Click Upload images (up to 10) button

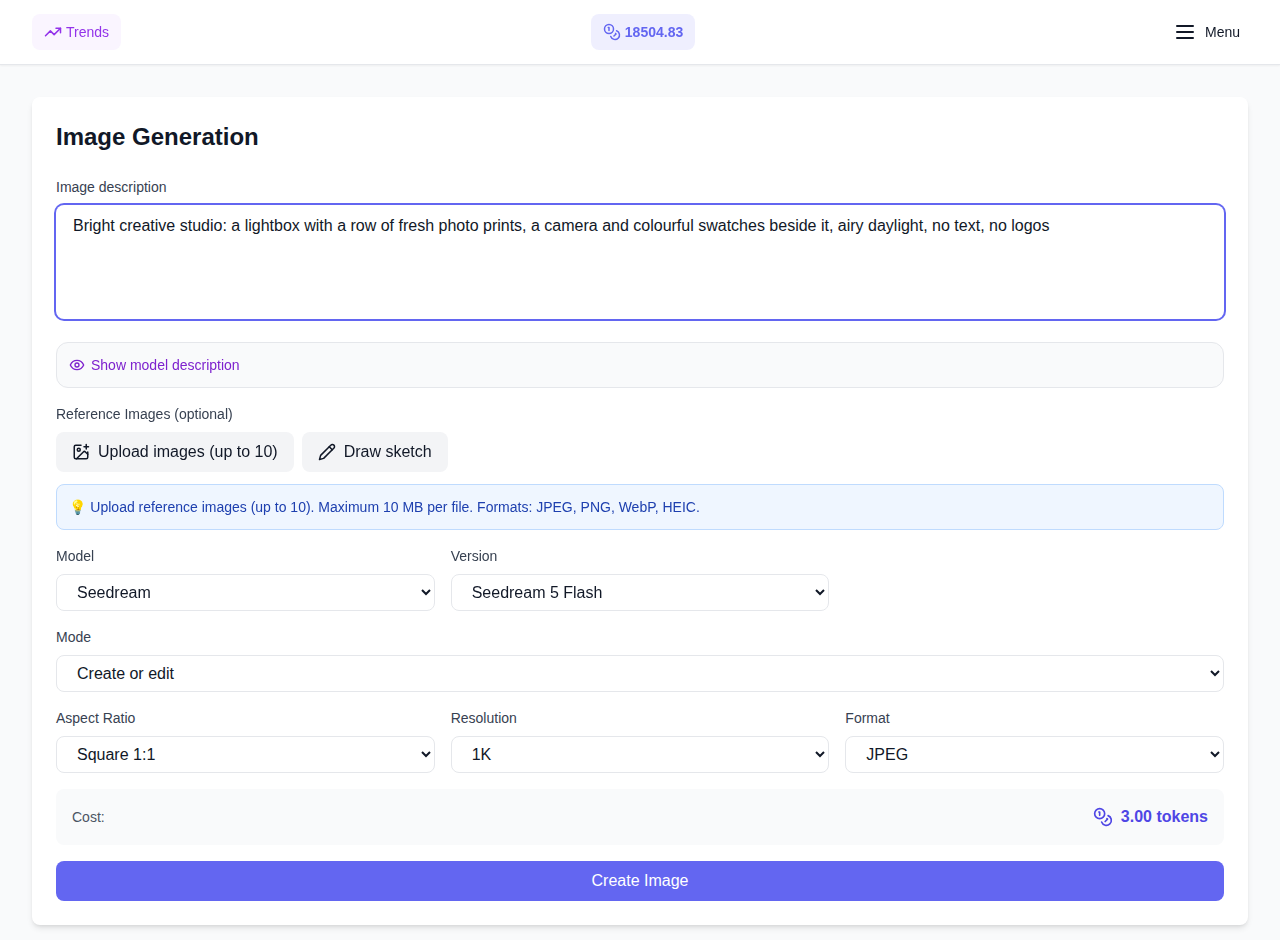(175, 452)
